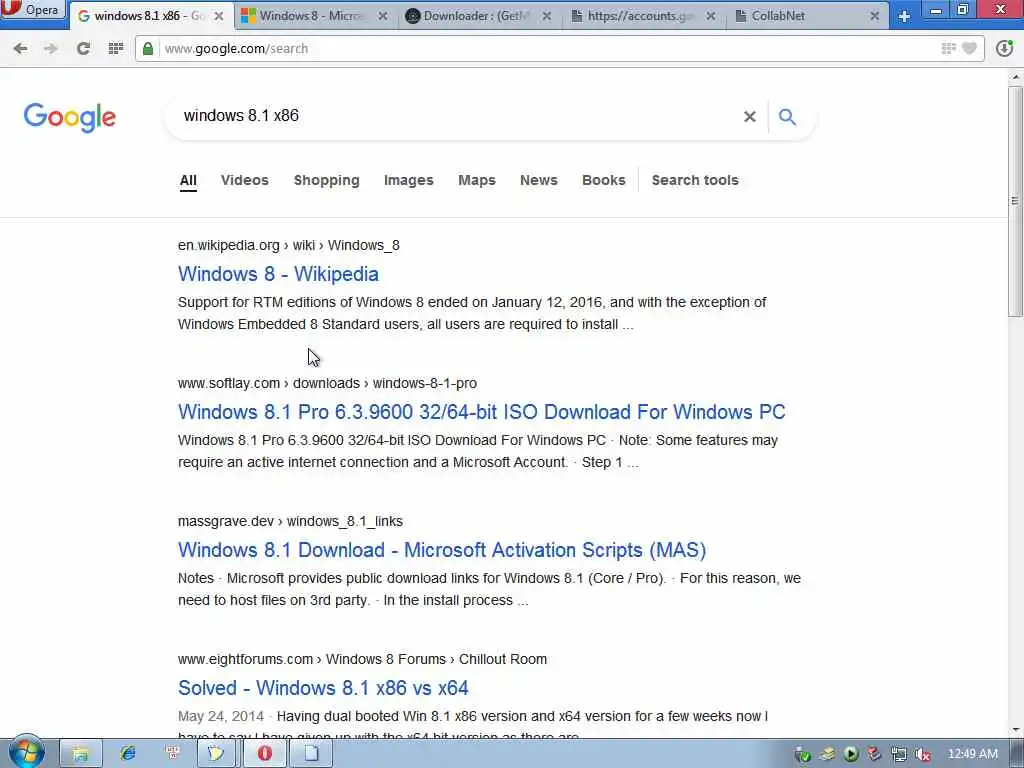Click the taskbar item before Opera

point(216,754)
